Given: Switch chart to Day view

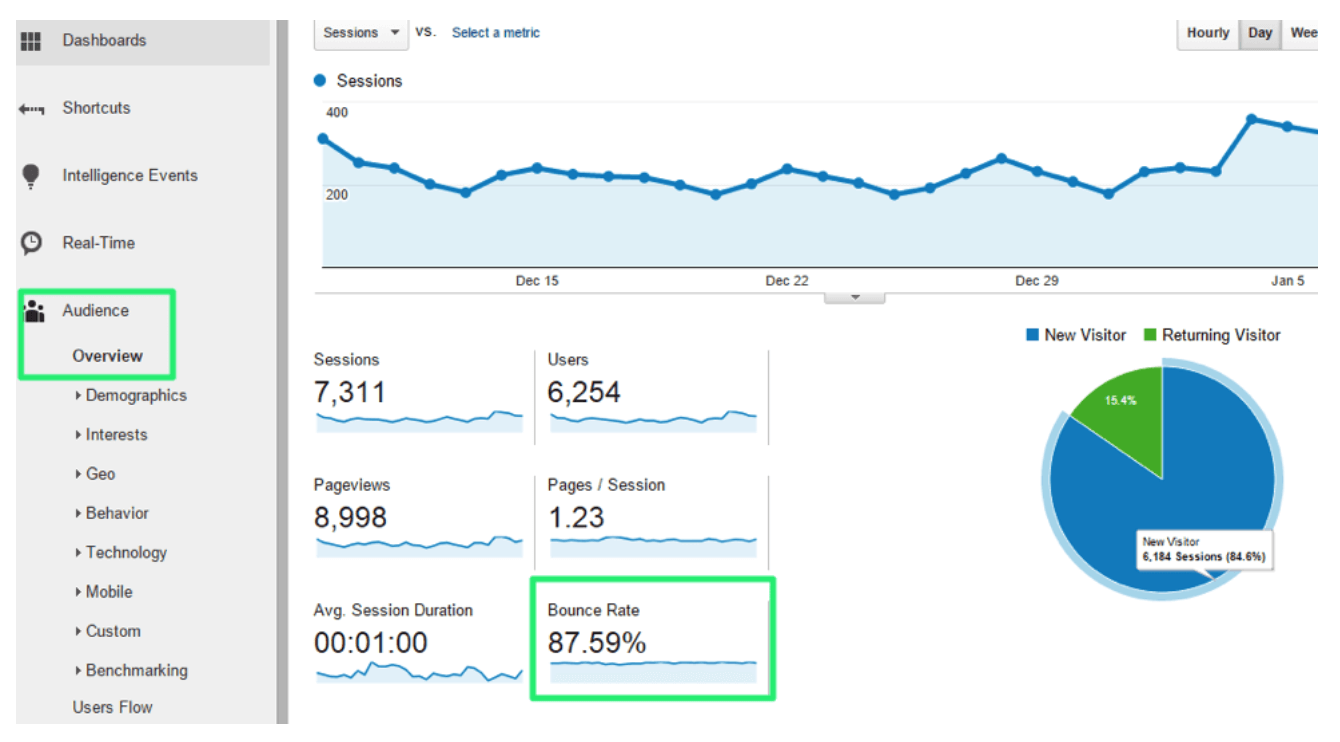Looking at the screenshot, I should click(x=1260, y=33).
